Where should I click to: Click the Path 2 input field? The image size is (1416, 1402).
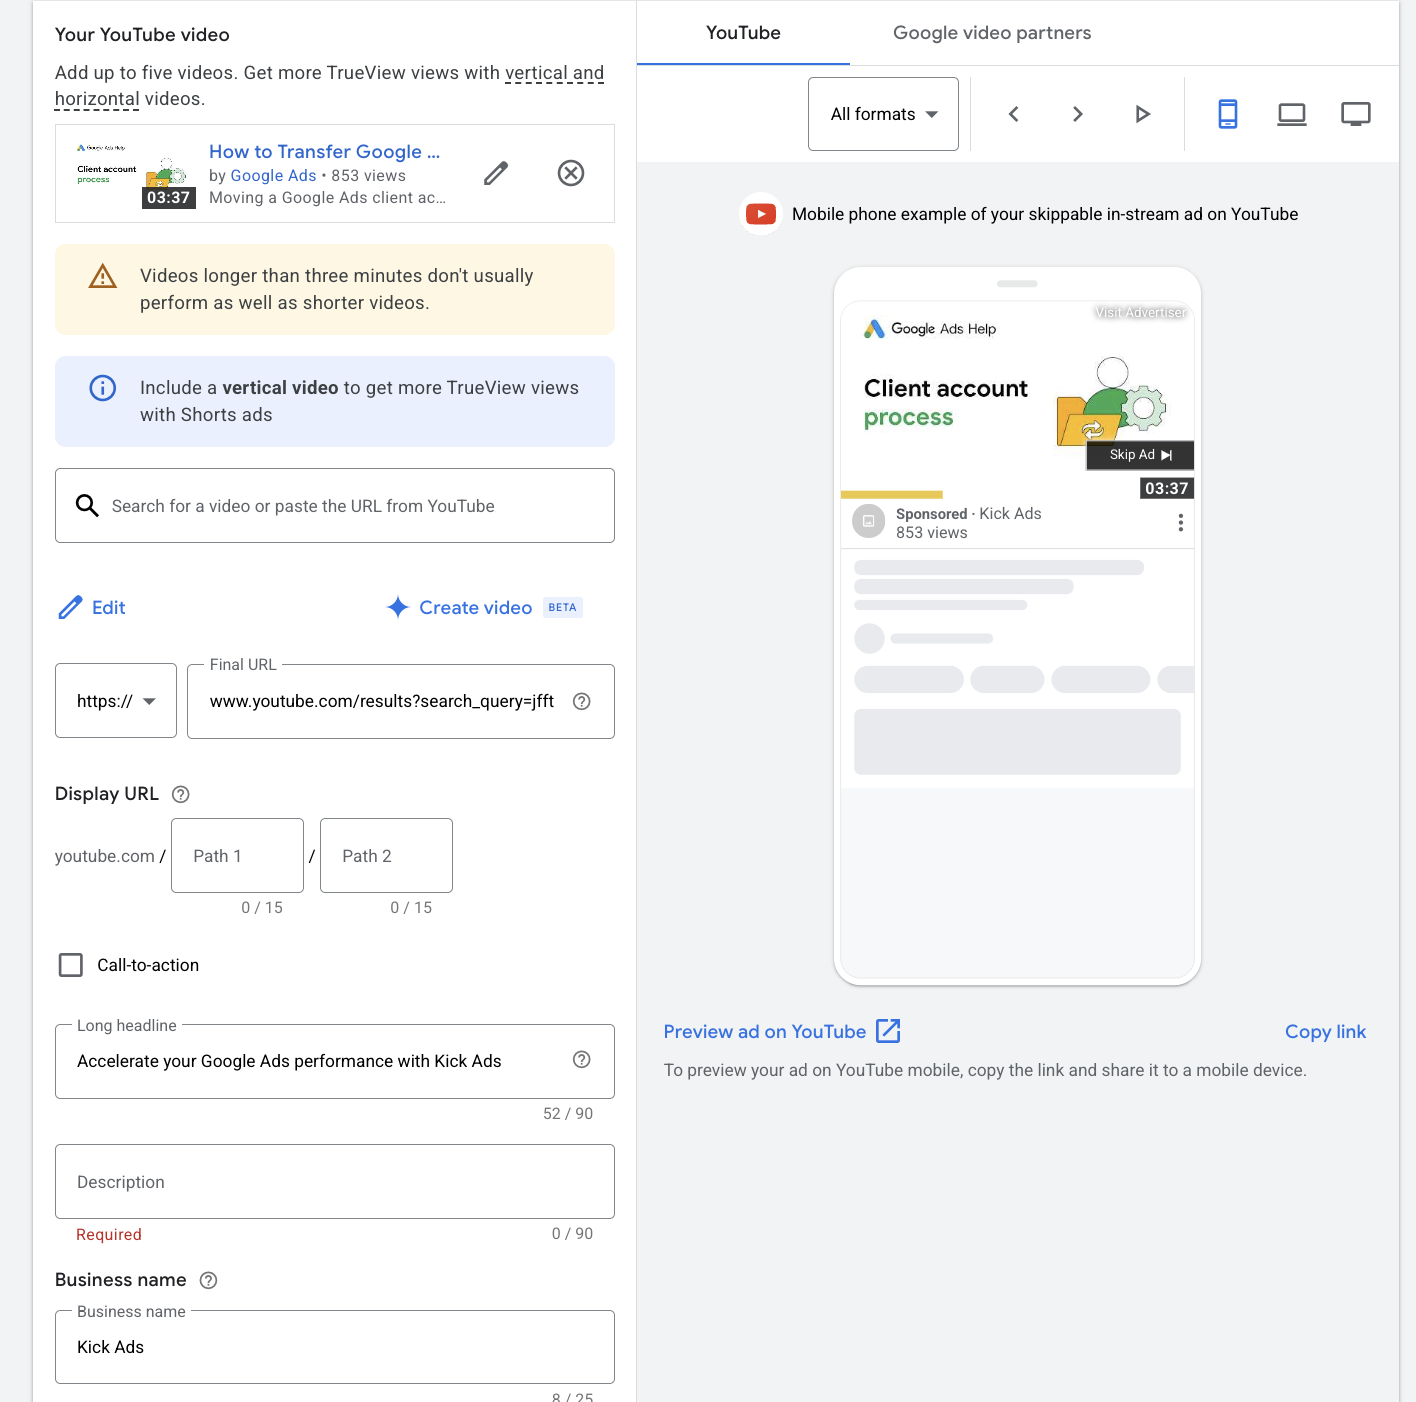pyautogui.click(x=386, y=856)
